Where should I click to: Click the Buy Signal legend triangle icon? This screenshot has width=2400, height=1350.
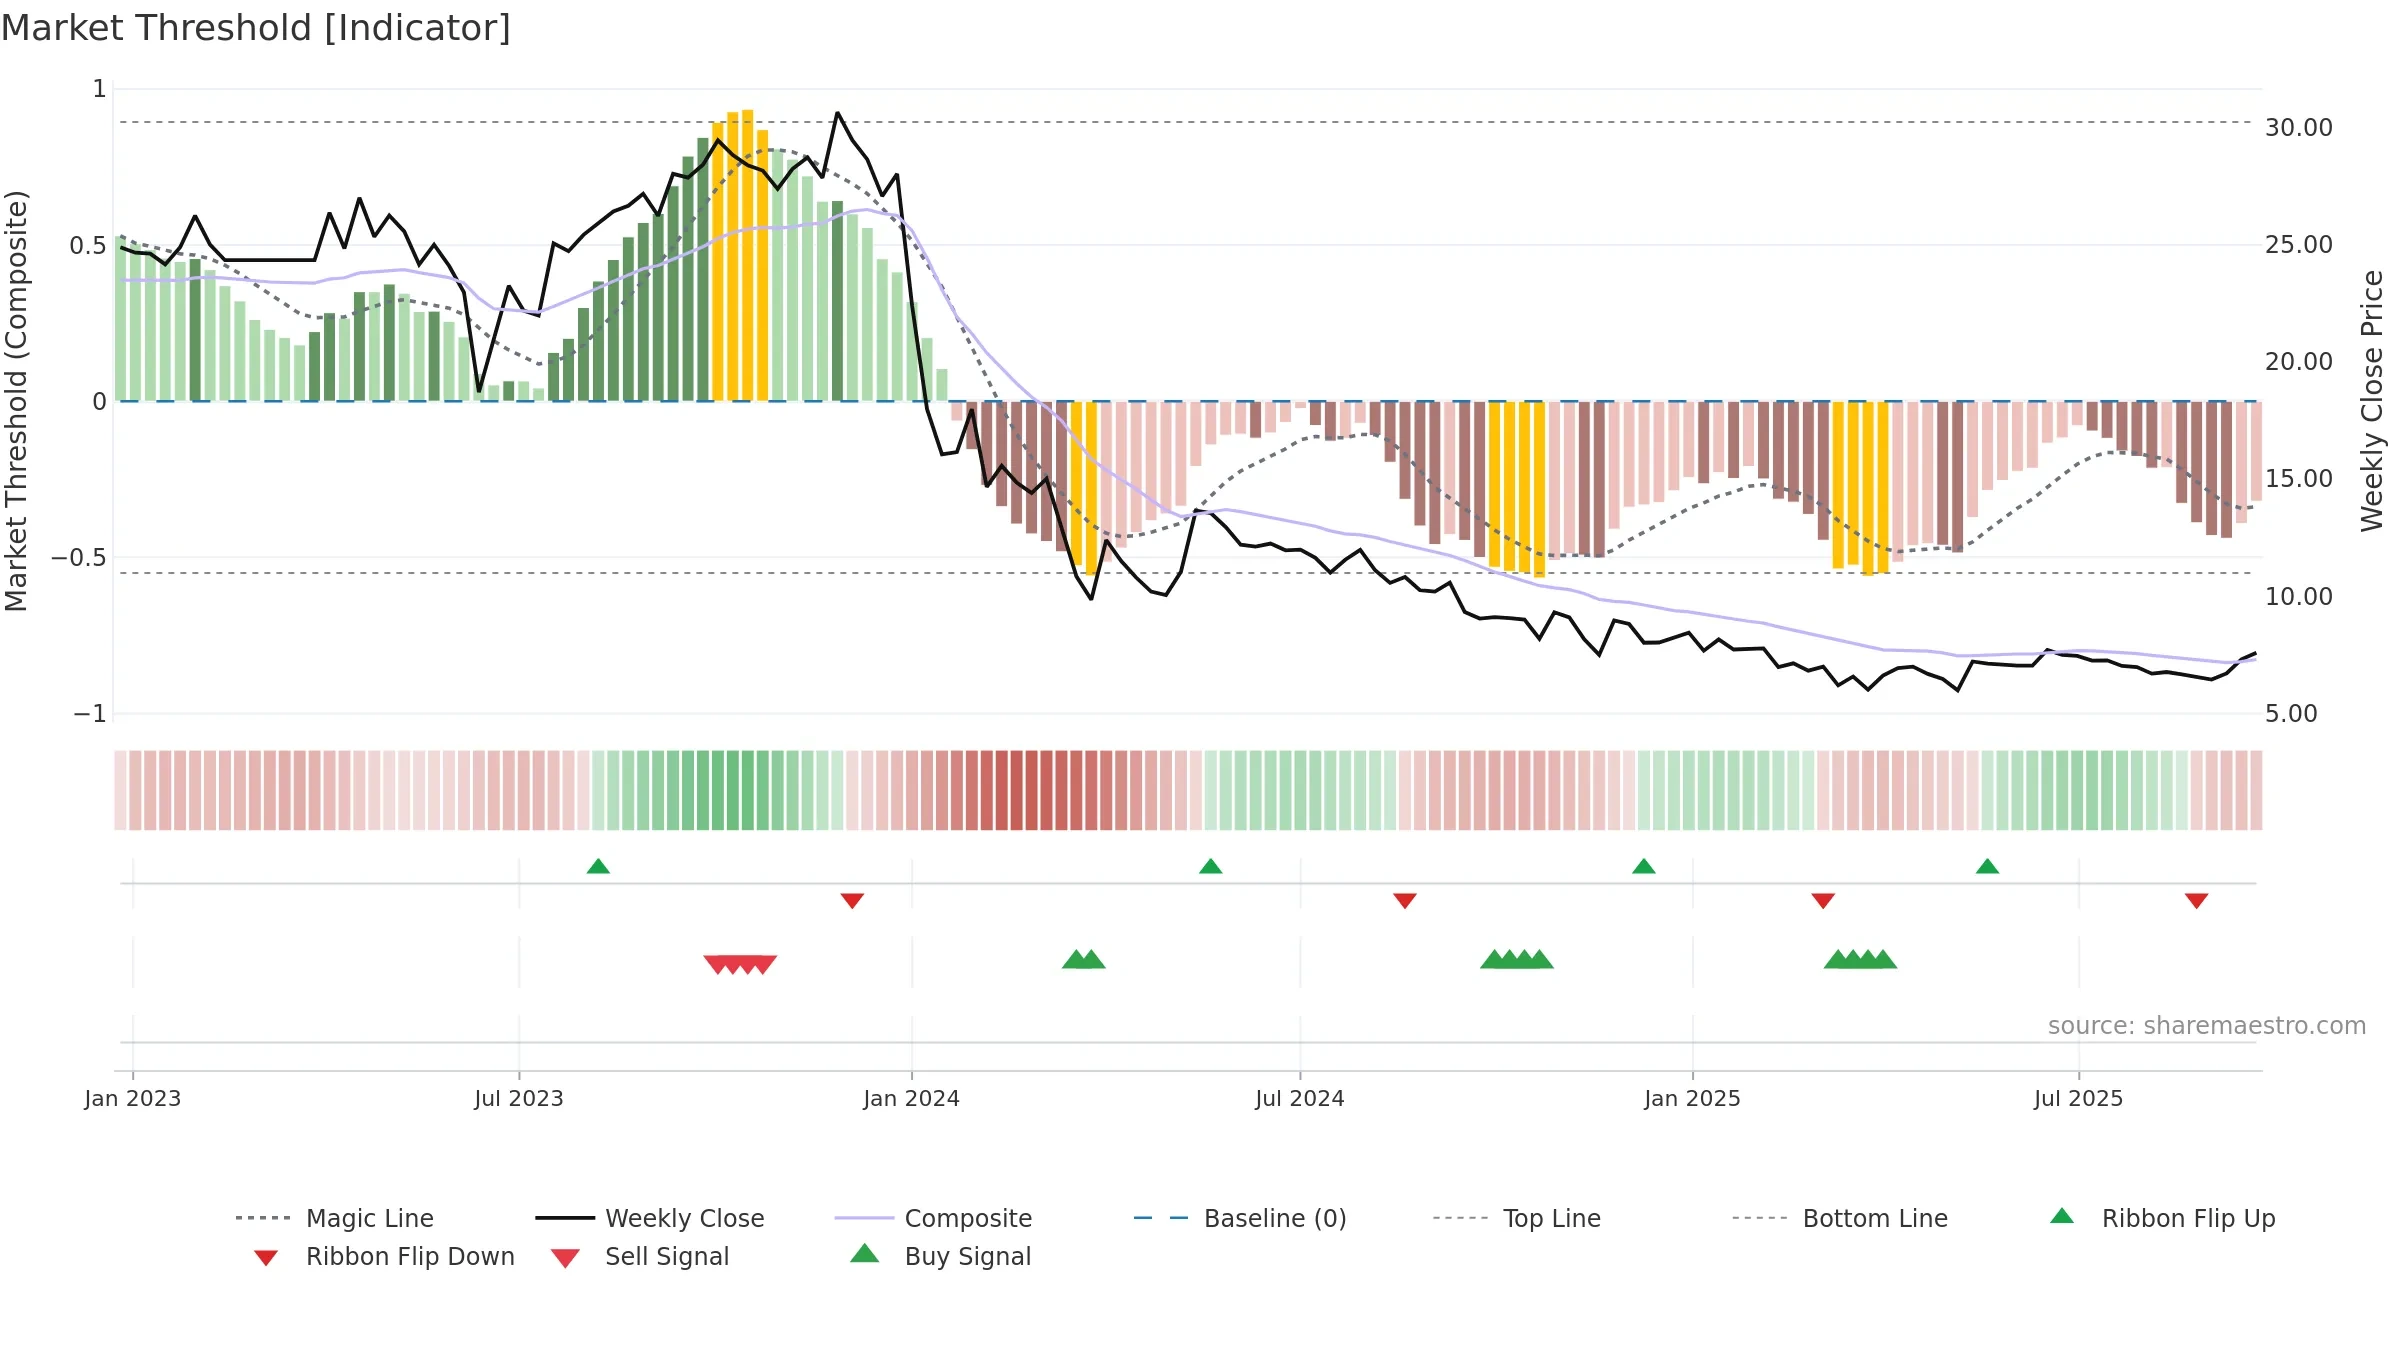pos(865,1253)
